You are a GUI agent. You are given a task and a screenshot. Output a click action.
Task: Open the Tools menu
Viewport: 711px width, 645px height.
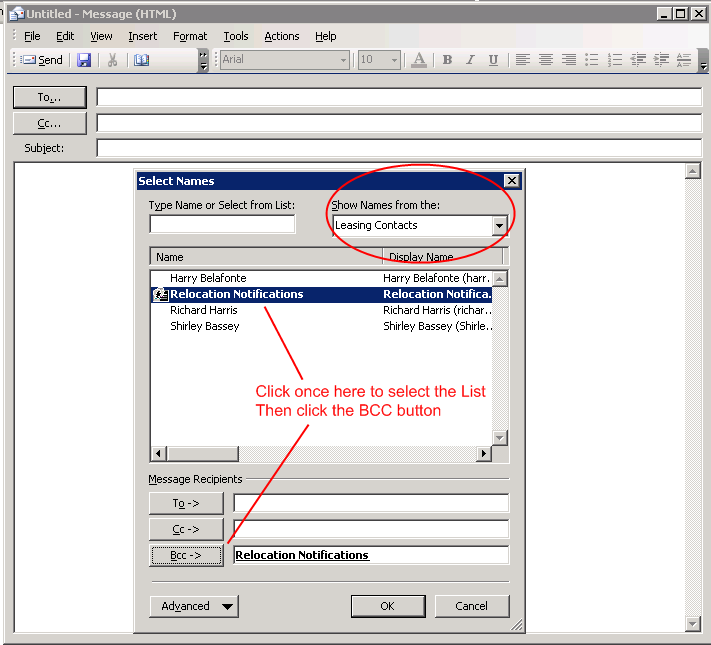pyautogui.click(x=236, y=36)
